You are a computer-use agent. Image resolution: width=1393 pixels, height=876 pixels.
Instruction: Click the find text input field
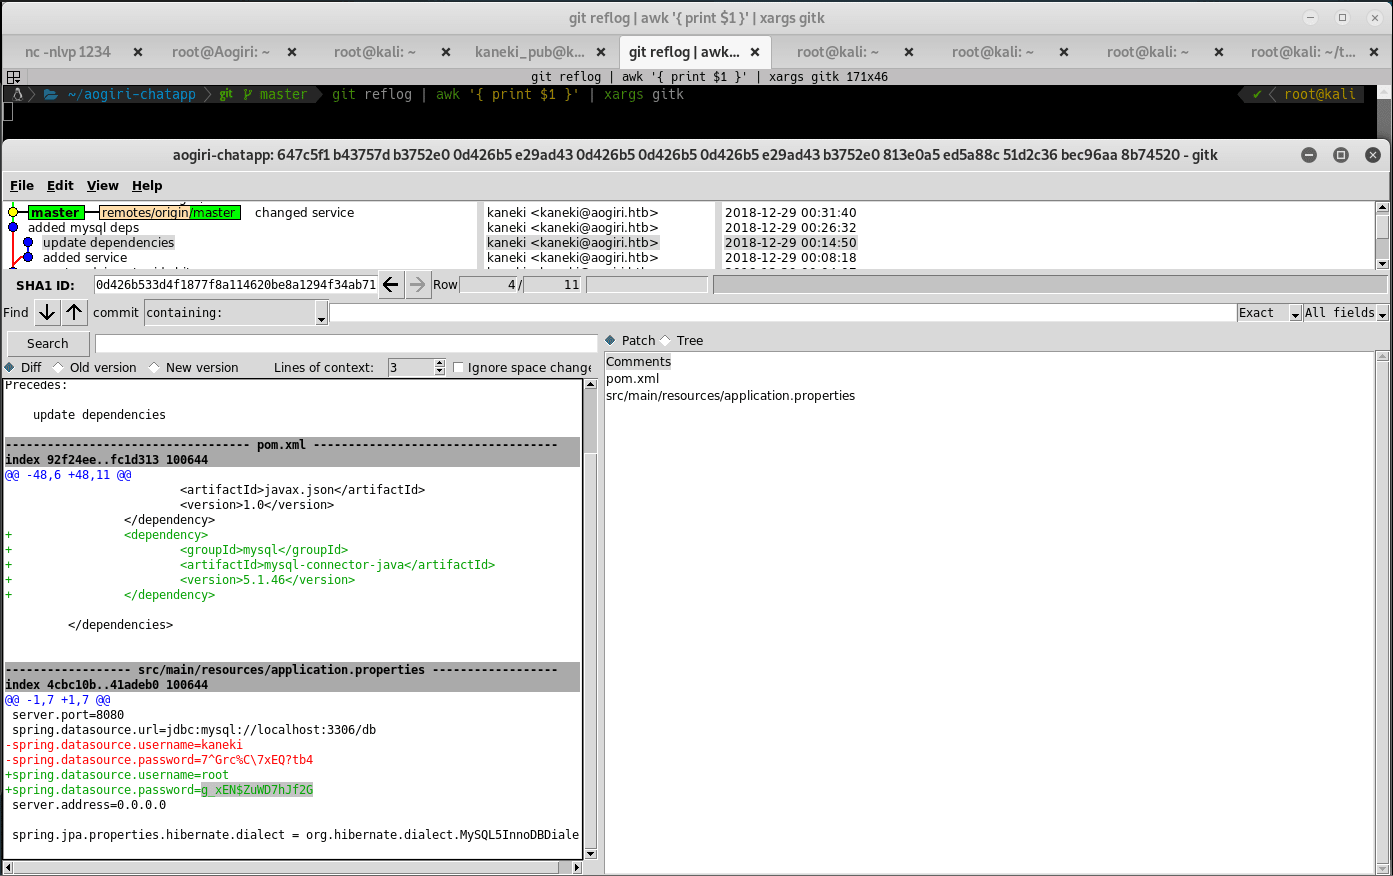pyautogui.click(x=783, y=313)
